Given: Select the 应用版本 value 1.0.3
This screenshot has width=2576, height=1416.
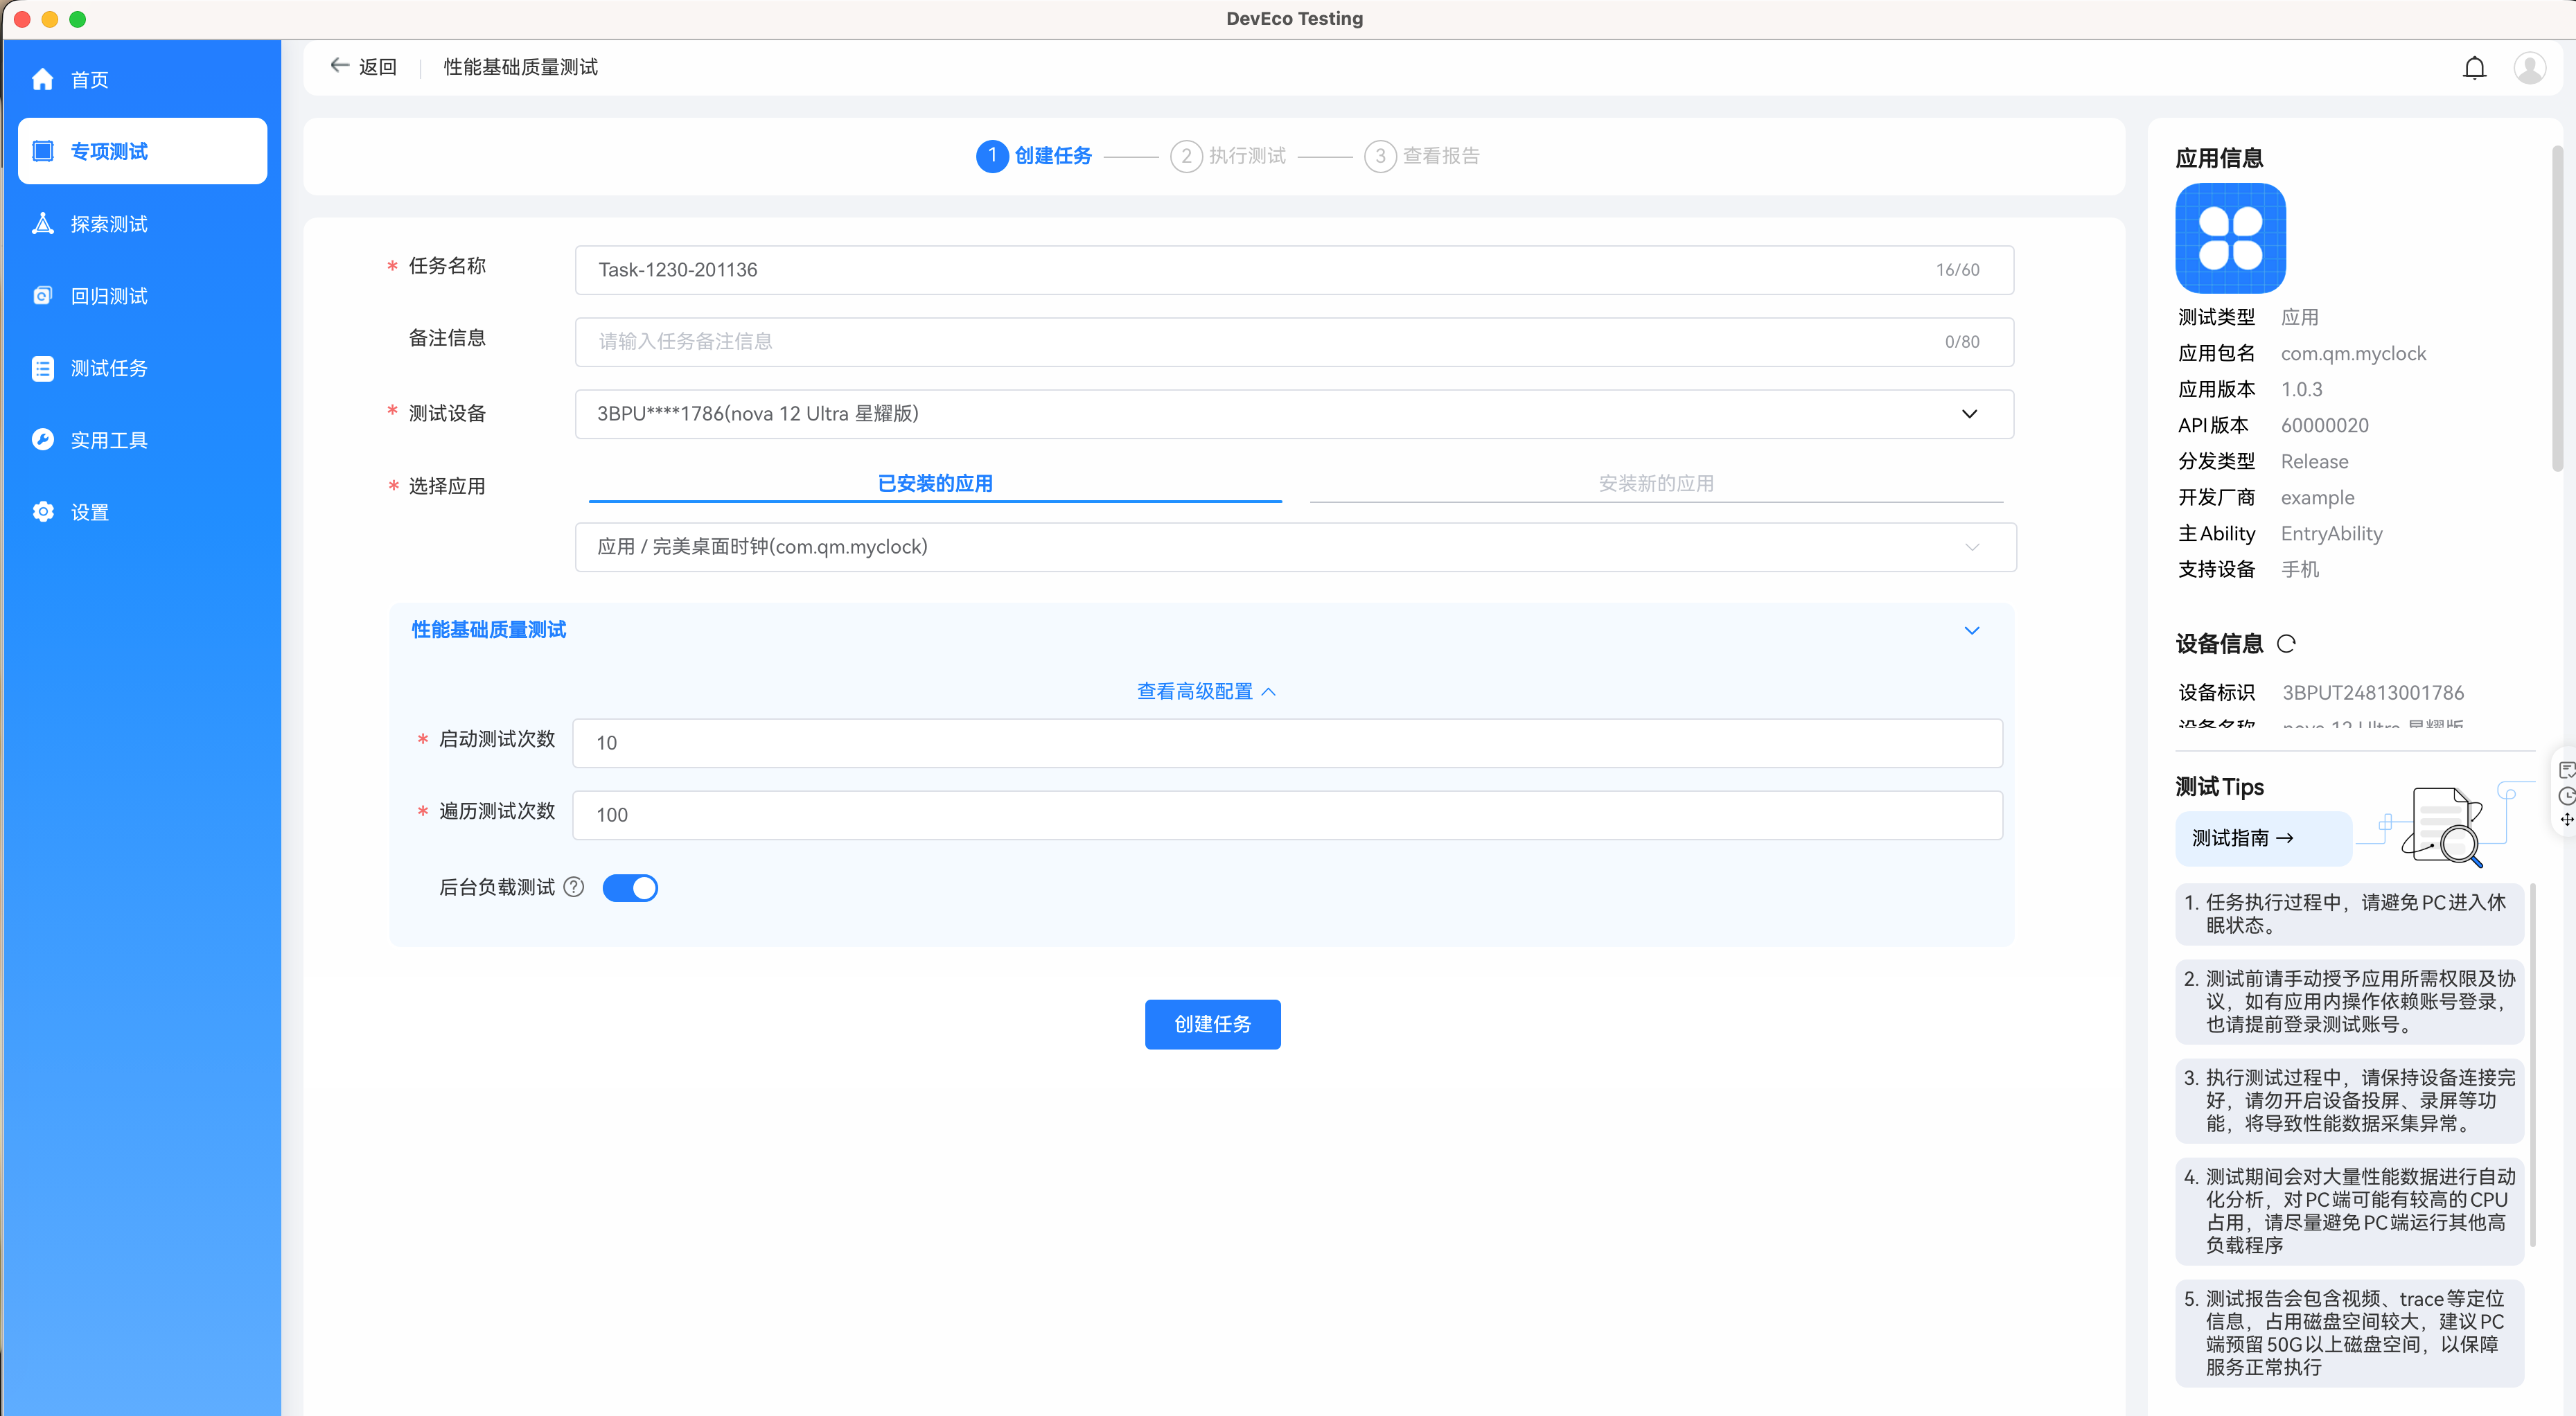Looking at the screenshot, I should (2301, 389).
